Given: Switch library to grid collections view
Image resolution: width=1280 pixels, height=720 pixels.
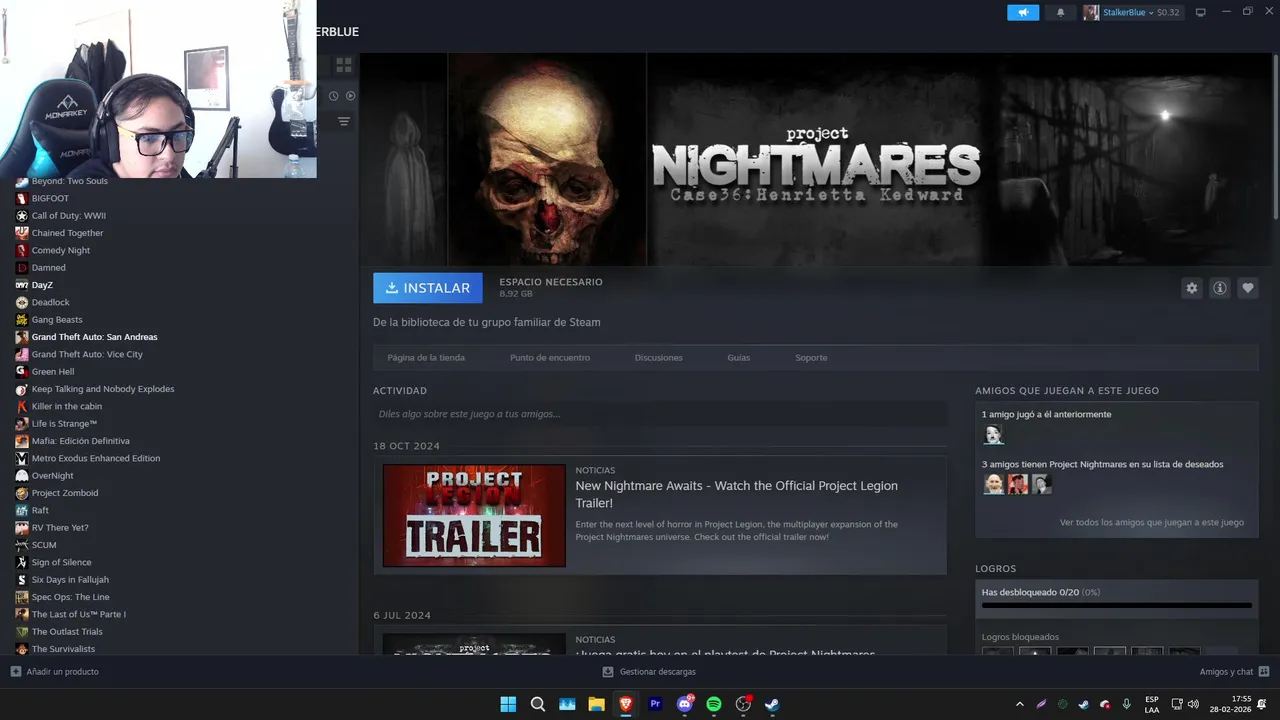Looking at the screenshot, I should pos(344,65).
